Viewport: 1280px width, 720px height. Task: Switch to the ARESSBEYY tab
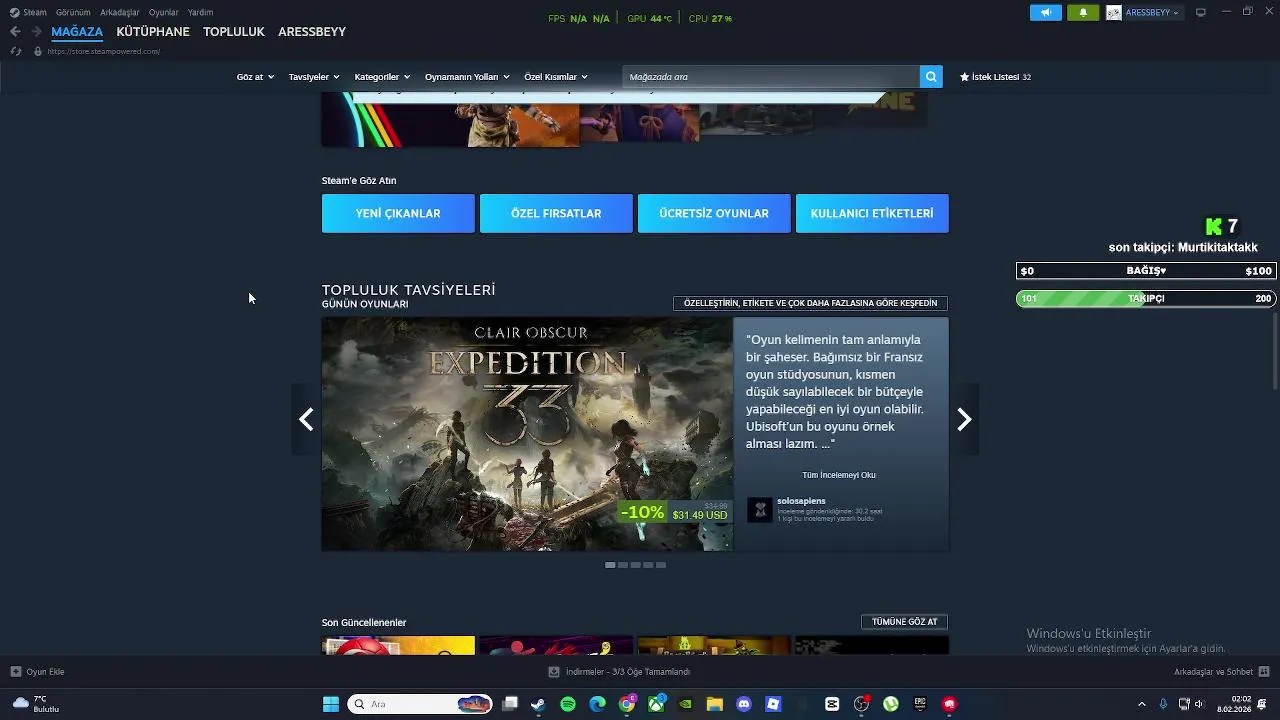pos(312,32)
